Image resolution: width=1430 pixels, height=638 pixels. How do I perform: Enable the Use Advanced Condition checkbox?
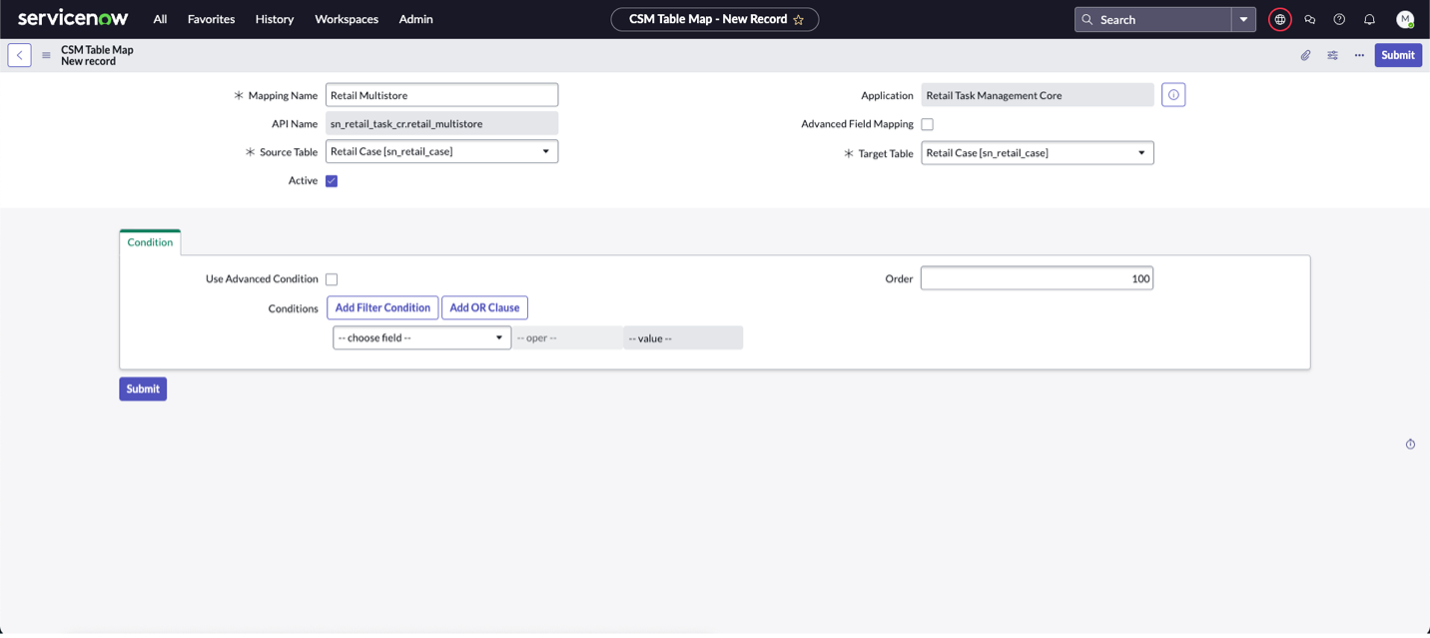[x=331, y=279]
